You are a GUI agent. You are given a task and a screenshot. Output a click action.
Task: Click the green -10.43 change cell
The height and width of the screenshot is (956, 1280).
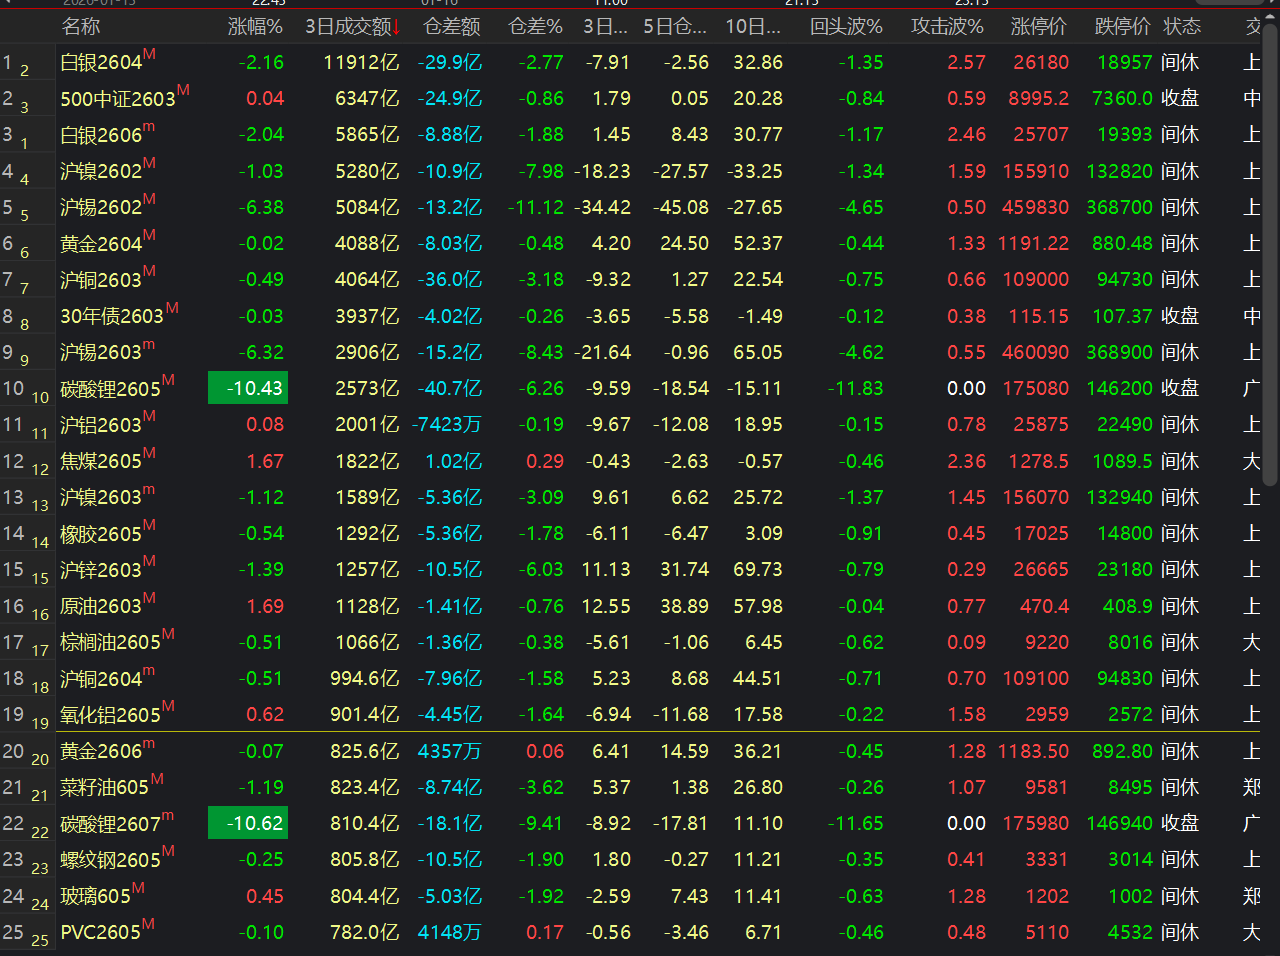pyautogui.click(x=248, y=389)
